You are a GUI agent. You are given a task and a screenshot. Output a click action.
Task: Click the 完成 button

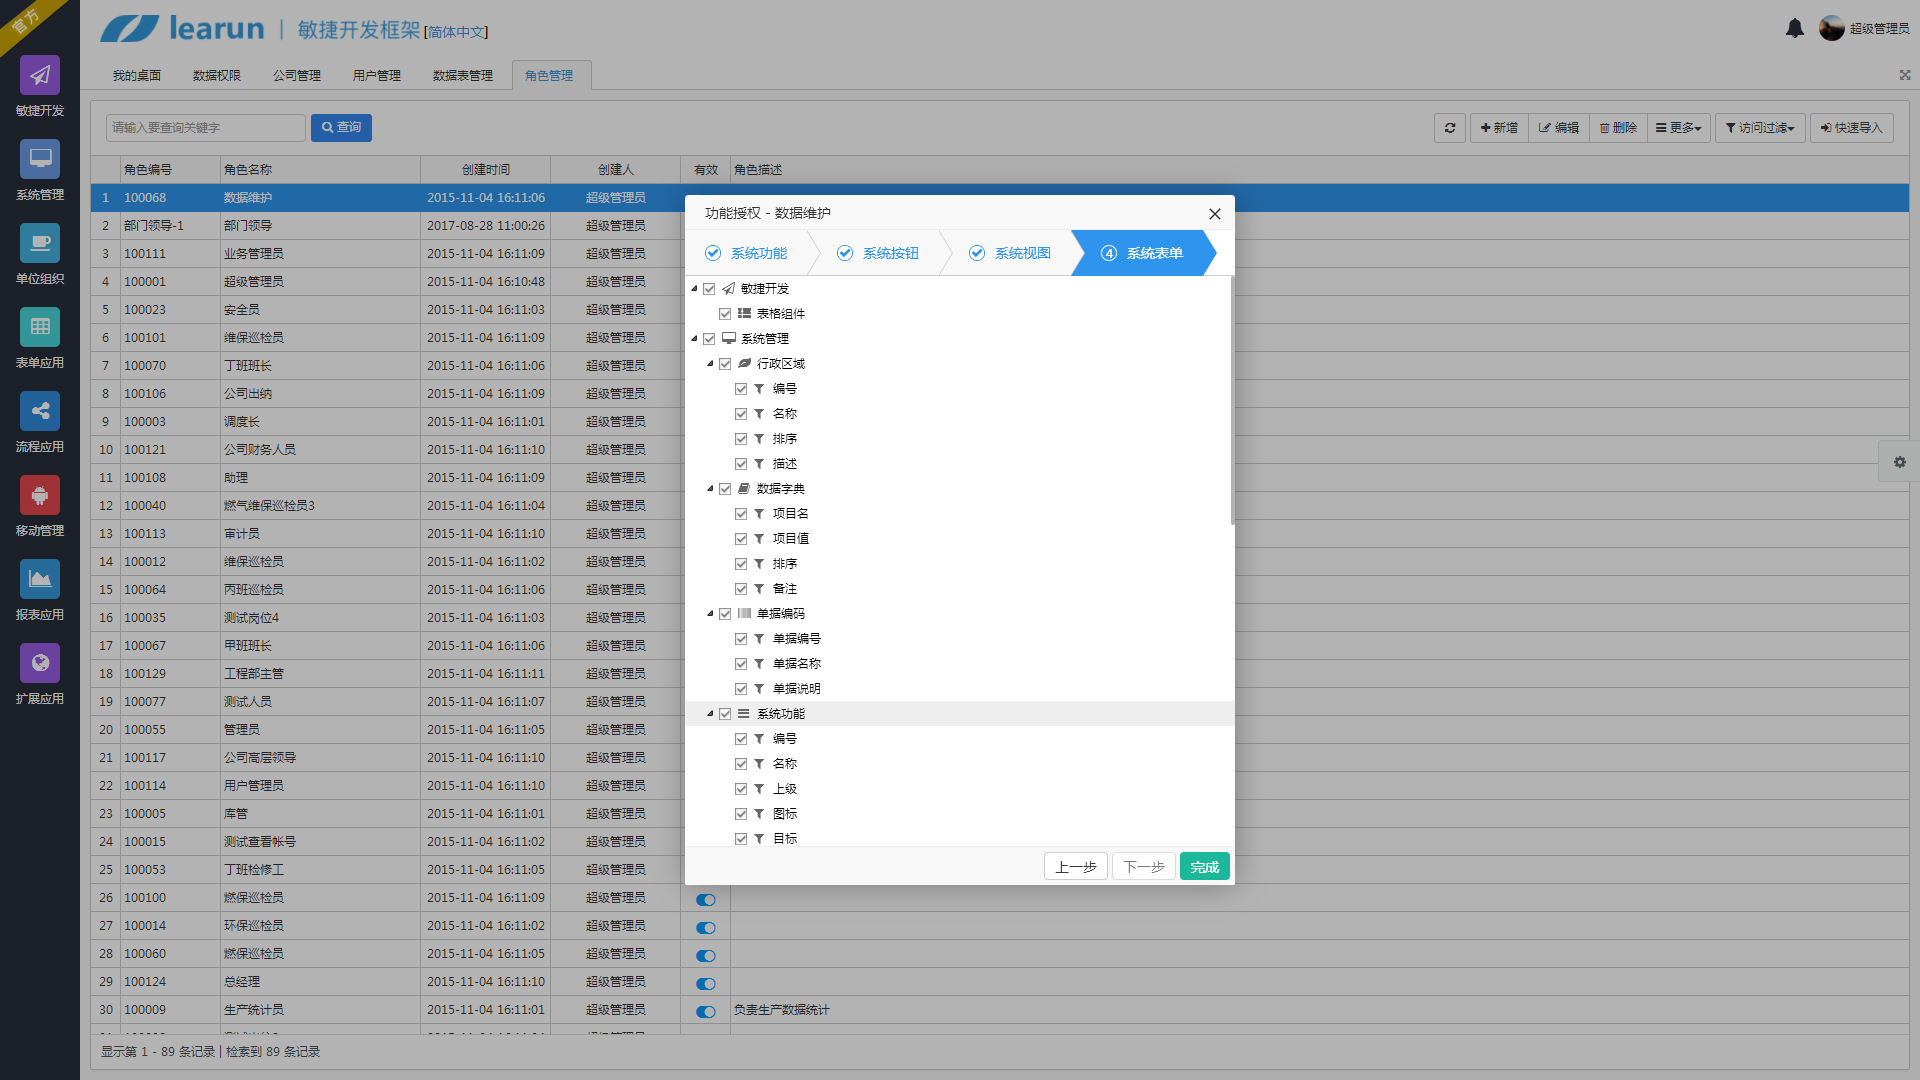pyautogui.click(x=1204, y=867)
